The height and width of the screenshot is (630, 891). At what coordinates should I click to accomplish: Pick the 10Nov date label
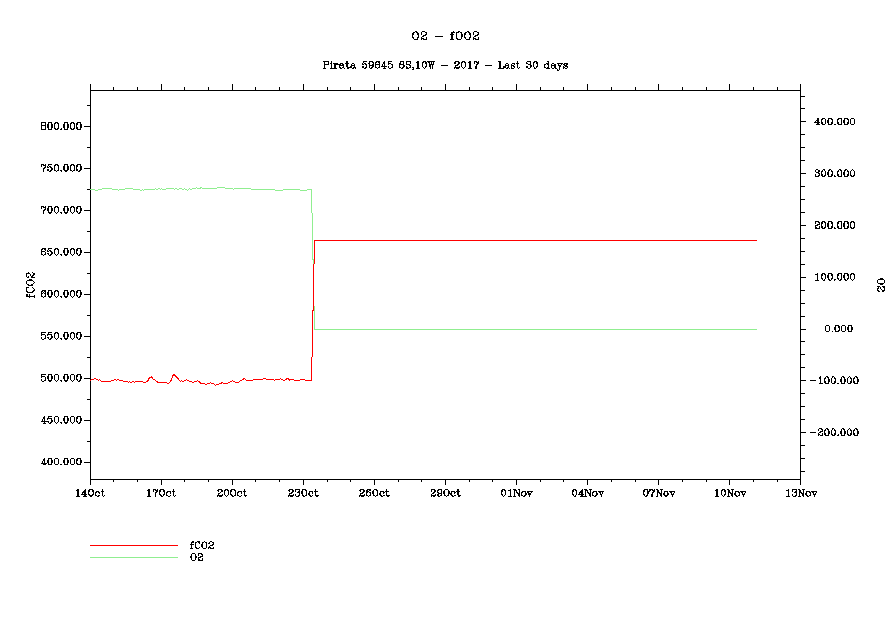[729, 493]
